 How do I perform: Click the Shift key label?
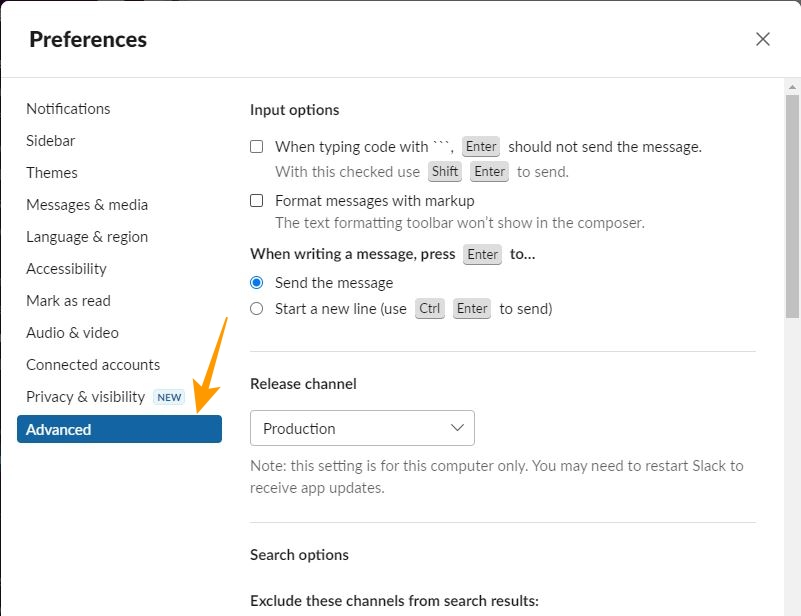click(444, 172)
